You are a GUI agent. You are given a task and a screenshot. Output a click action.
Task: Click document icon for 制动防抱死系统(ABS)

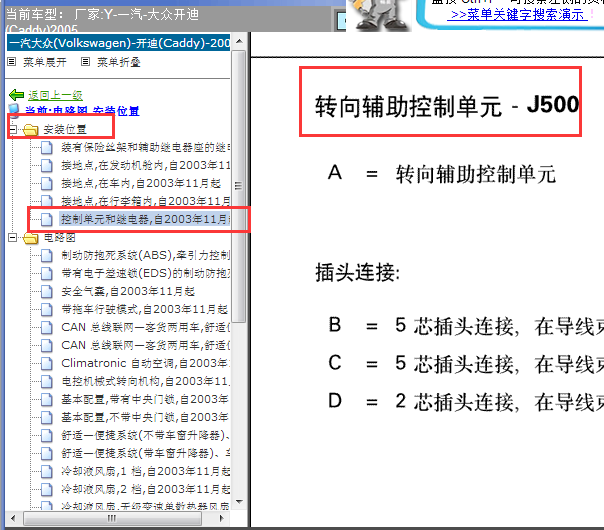(47, 255)
